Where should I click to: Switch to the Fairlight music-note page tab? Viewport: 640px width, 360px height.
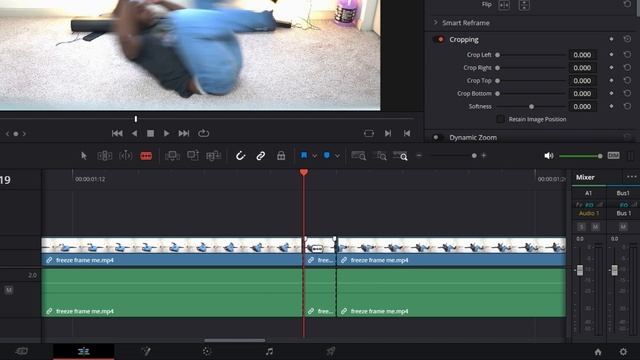(x=269, y=351)
